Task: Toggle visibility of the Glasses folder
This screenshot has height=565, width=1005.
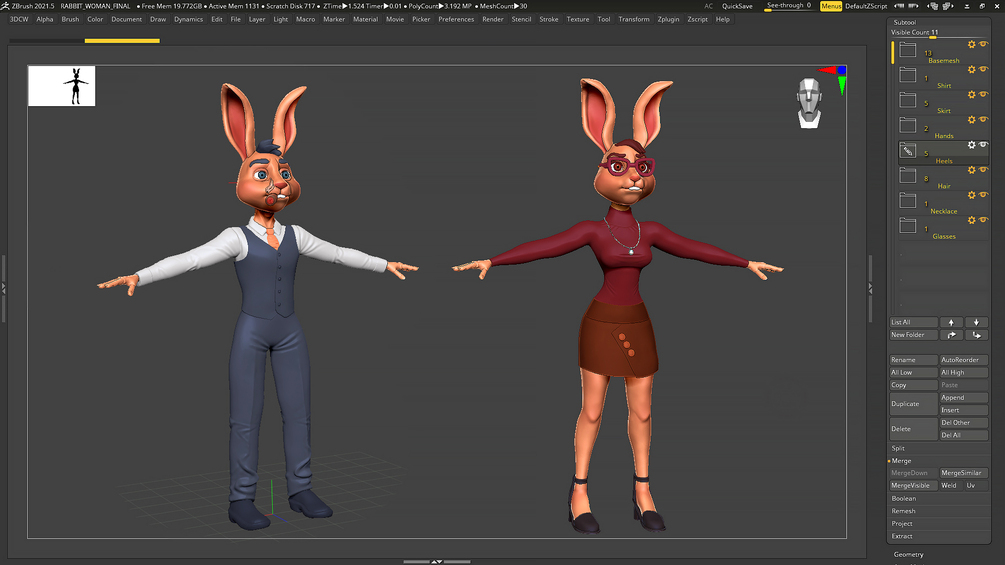Action: (x=983, y=220)
